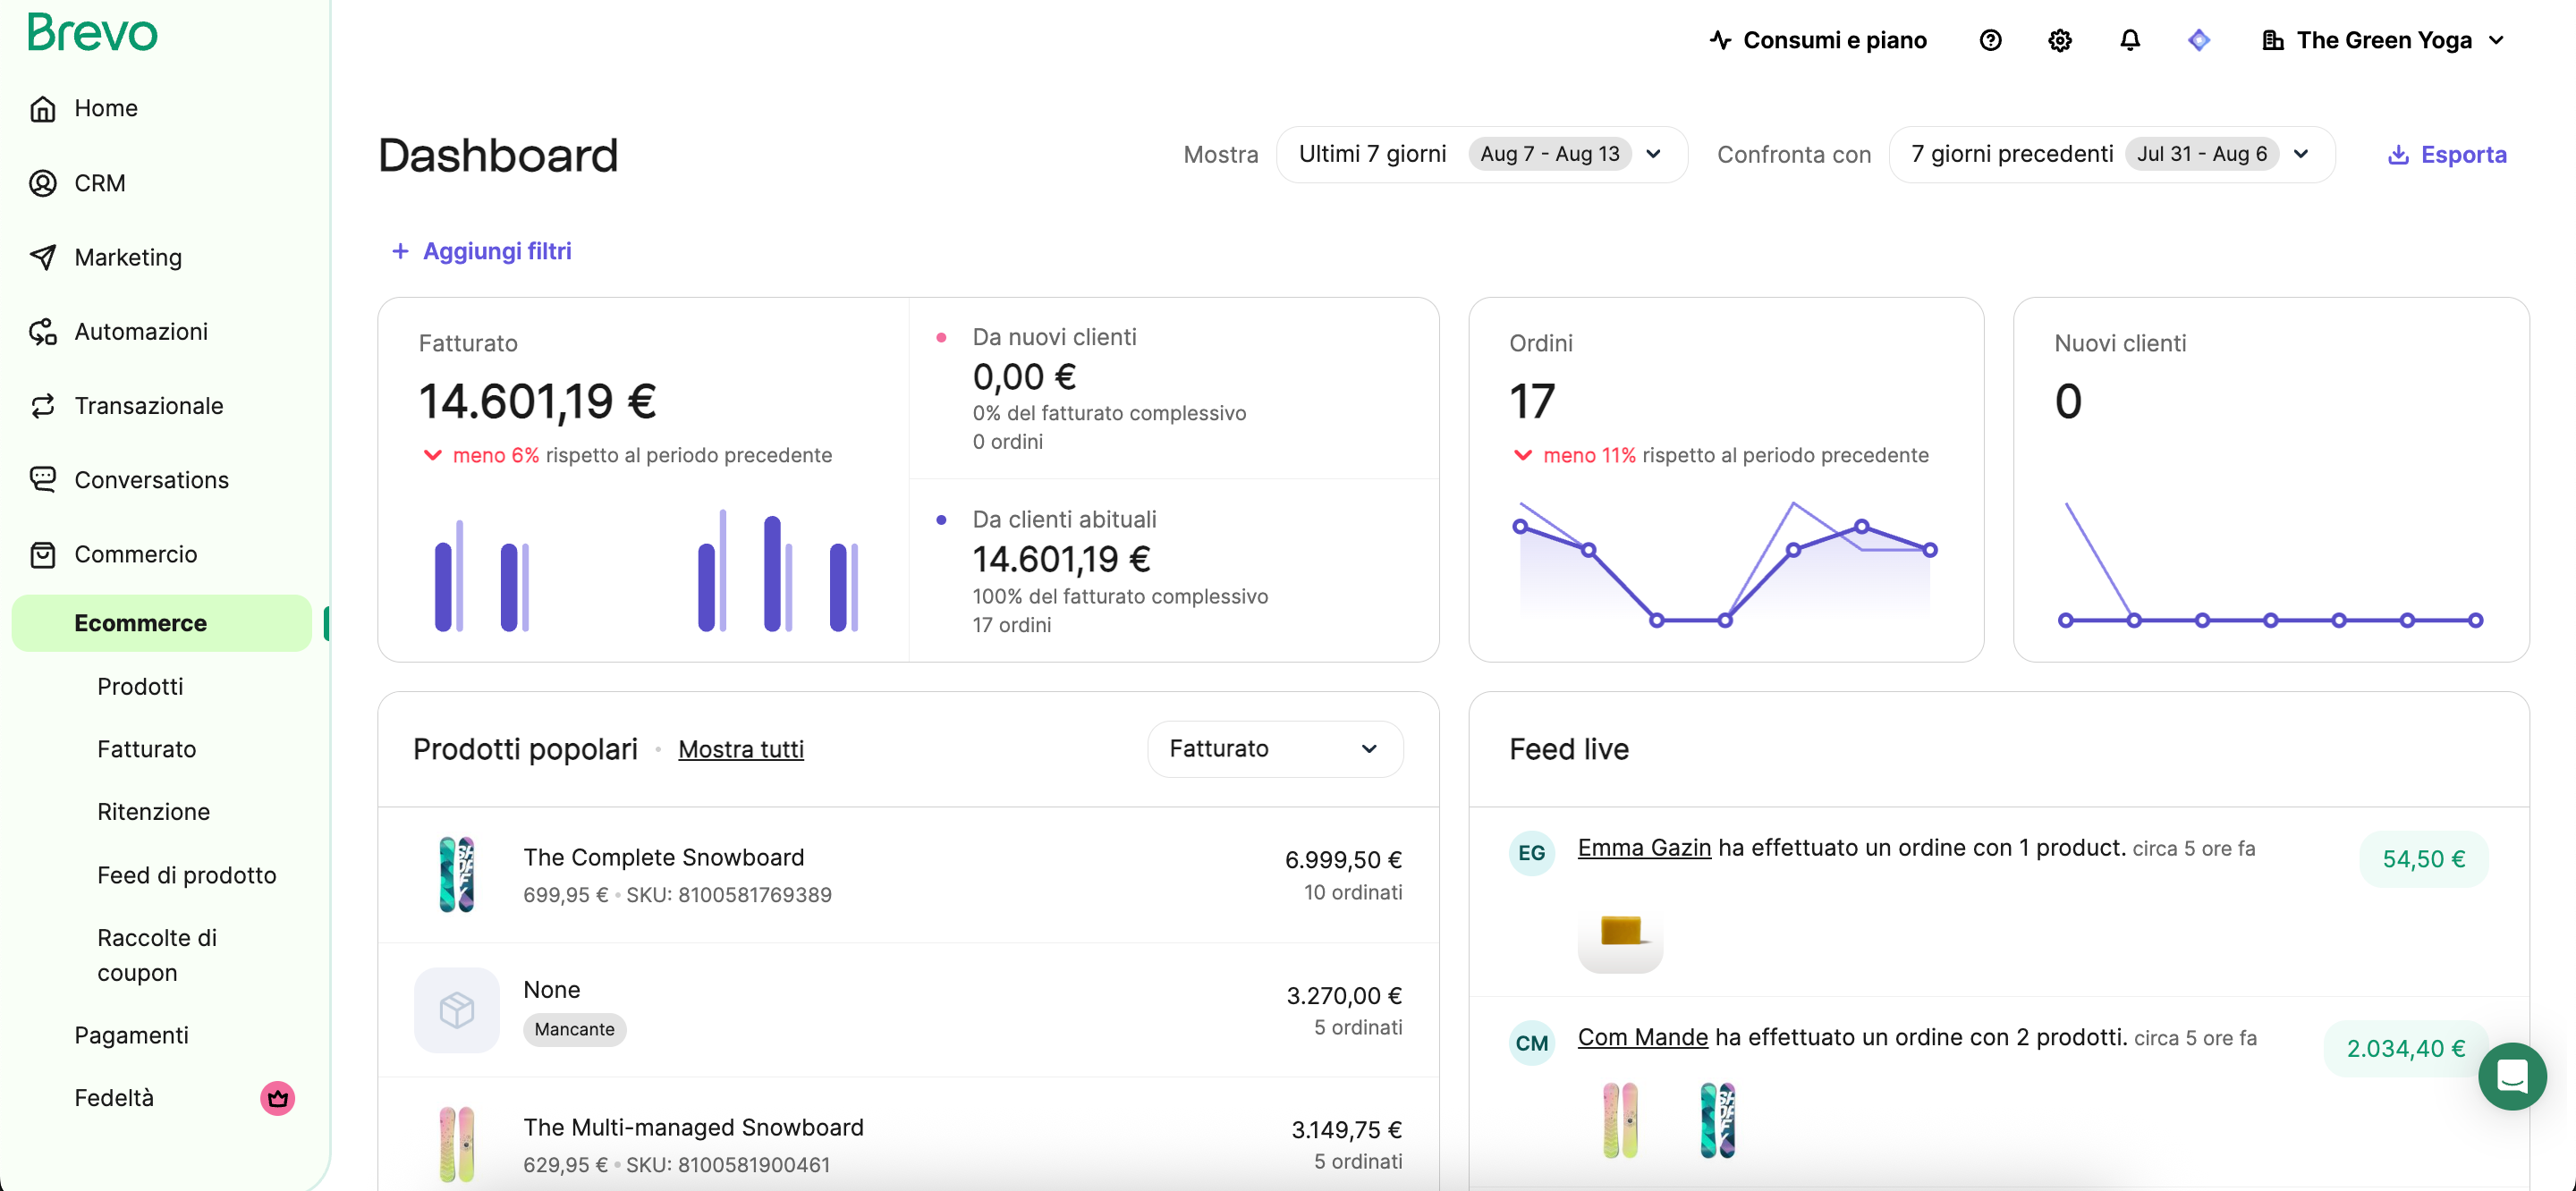Click the Esporta export button

pyautogui.click(x=2447, y=154)
